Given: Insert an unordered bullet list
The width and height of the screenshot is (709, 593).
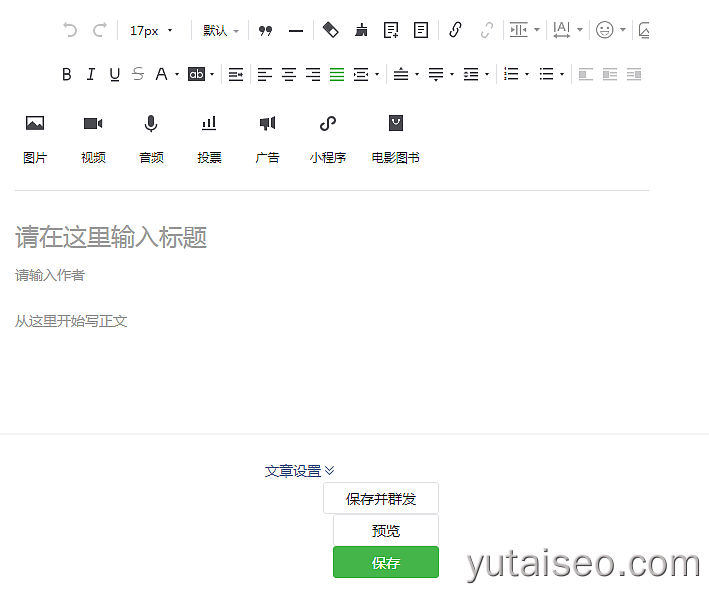Looking at the screenshot, I should point(546,74).
